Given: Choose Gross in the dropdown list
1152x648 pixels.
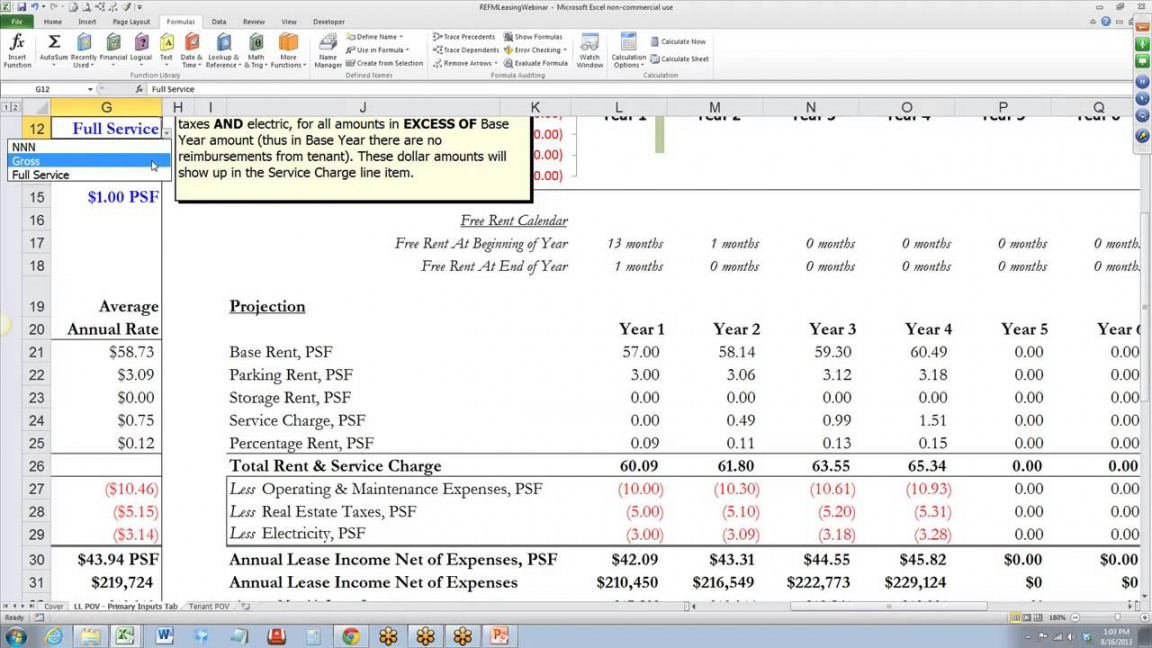Looking at the screenshot, I should coord(26,161).
